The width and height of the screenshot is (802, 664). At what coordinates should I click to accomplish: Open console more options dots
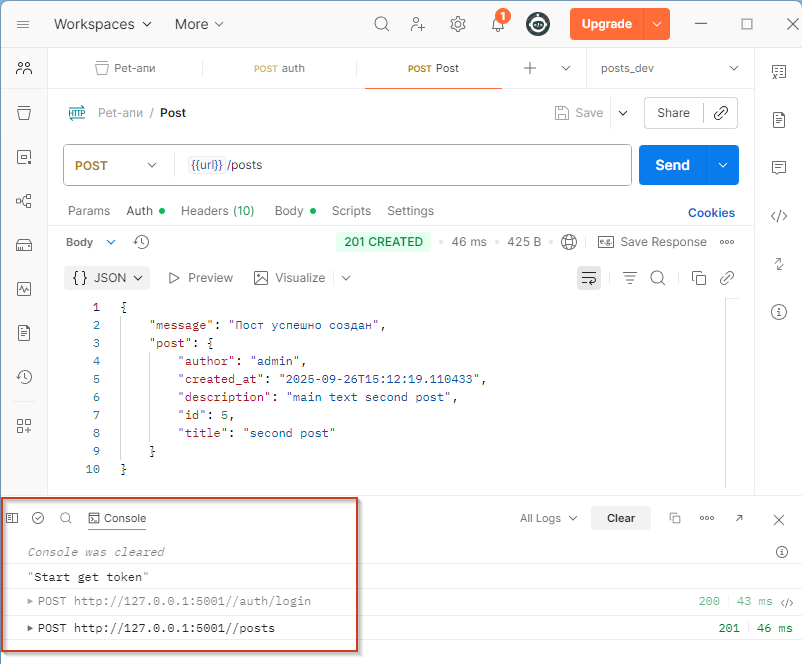point(707,518)
